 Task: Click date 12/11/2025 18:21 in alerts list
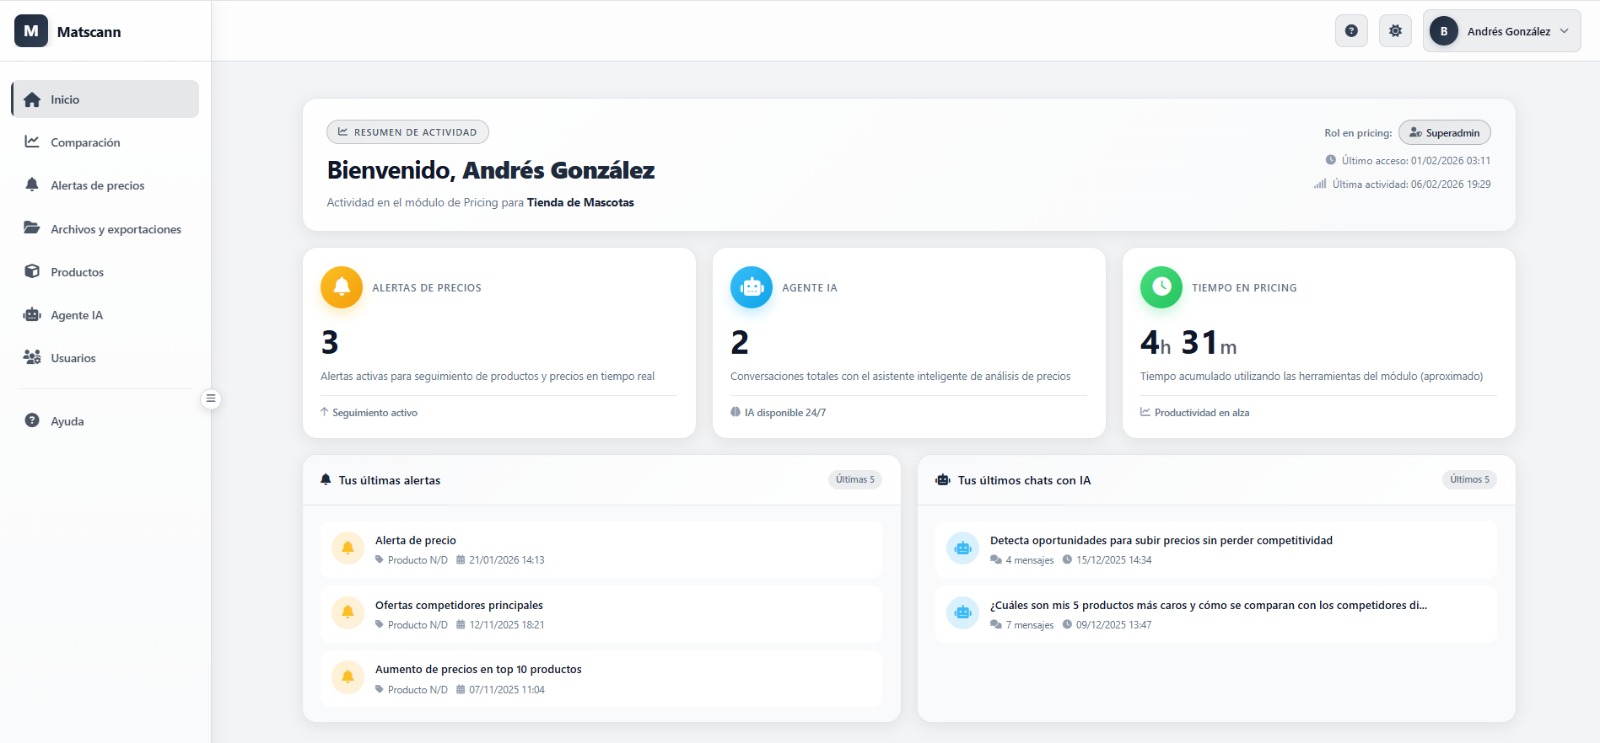coord(506,625)
